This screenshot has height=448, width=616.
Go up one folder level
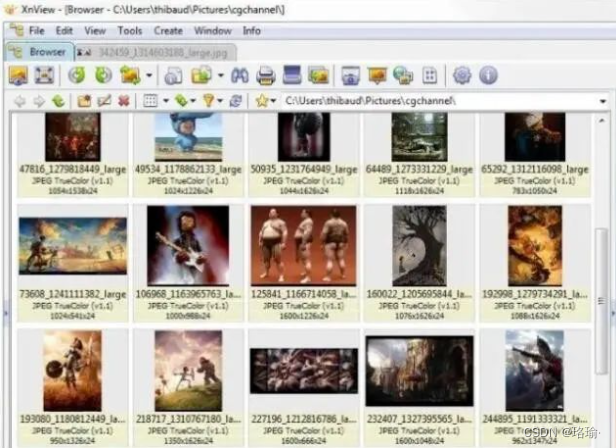click(58, 101)
